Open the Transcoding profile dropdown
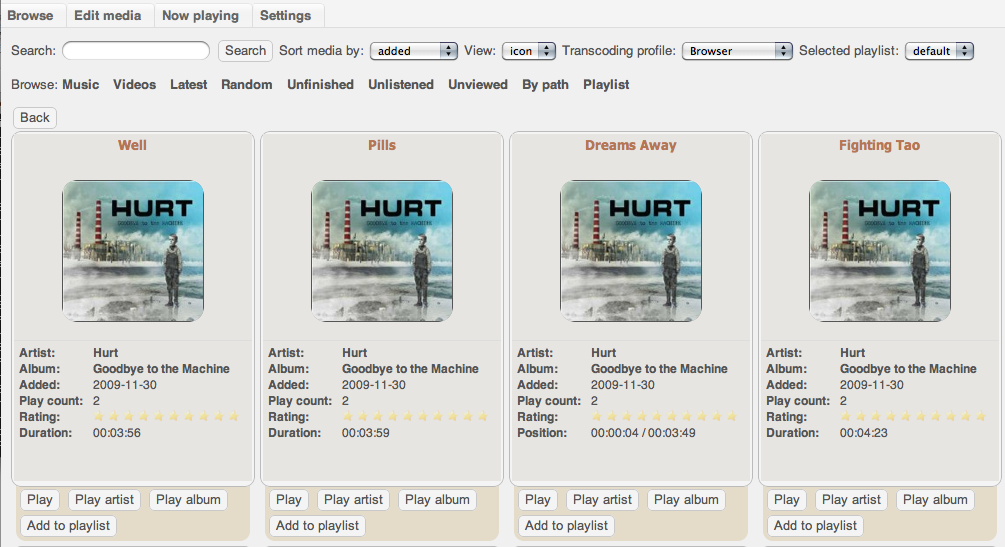Screen dimensions: 1005x547 click(x=737, y=51)
